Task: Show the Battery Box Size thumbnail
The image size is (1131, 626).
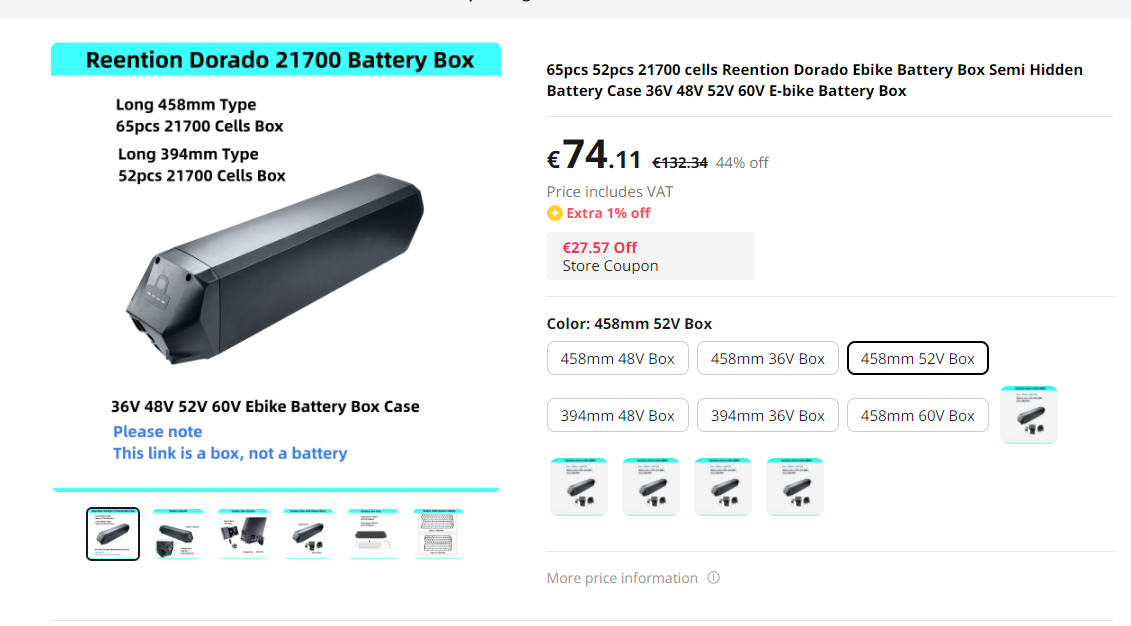Action: click(x=373, y=533)
